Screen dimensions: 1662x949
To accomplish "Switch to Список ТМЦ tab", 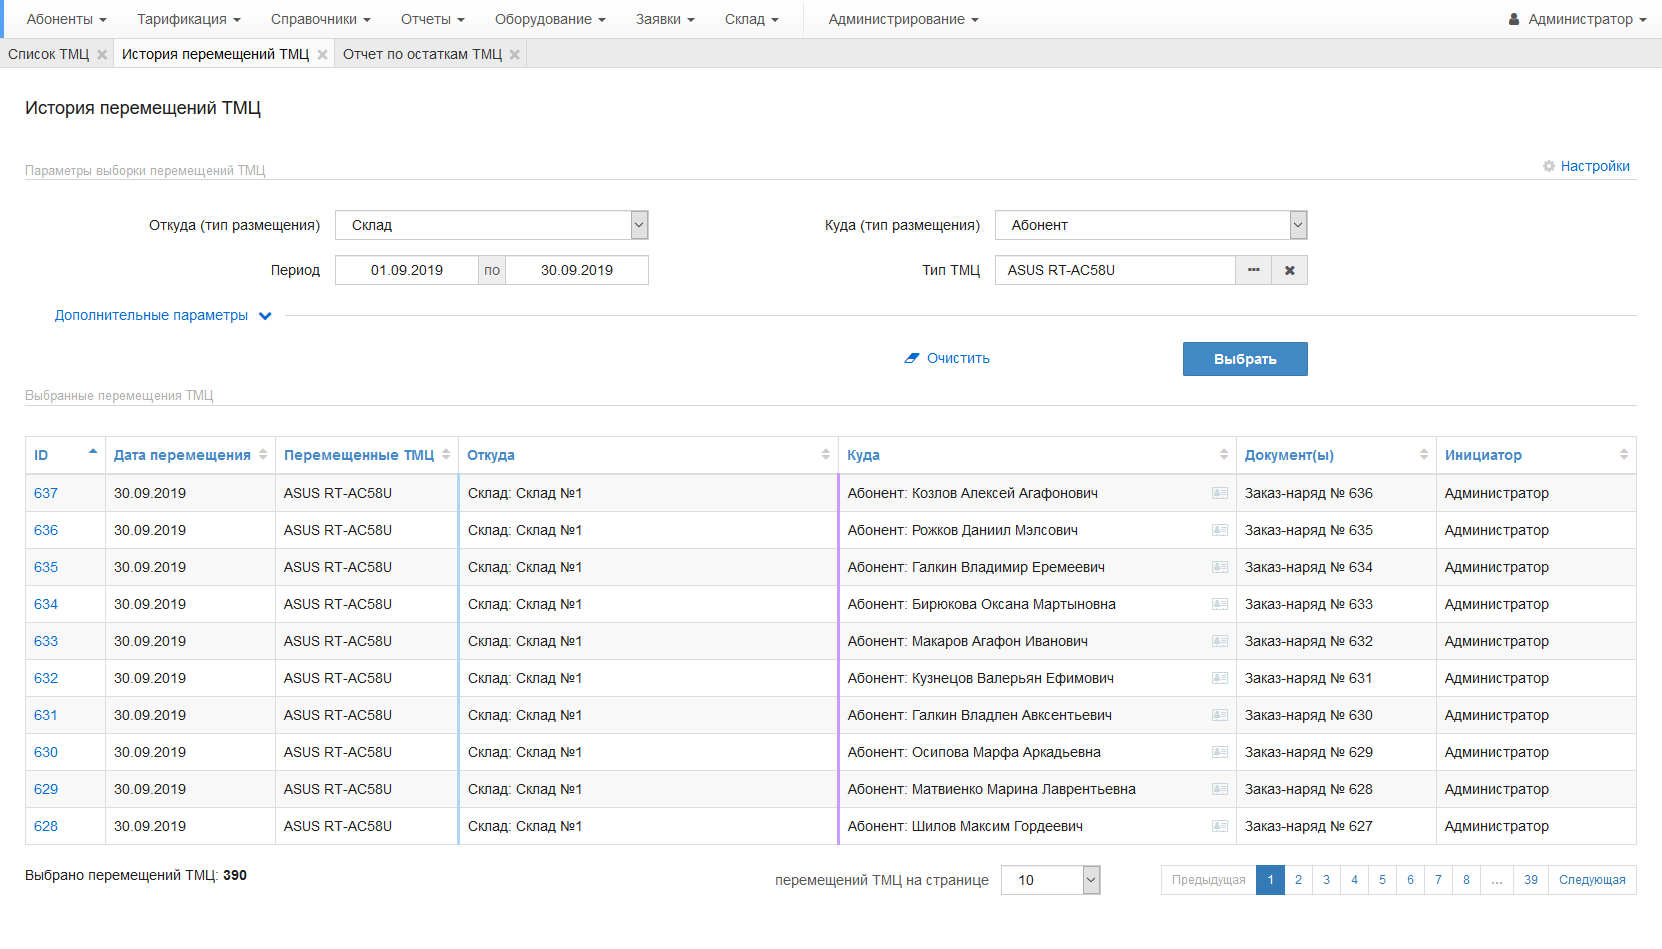I will click(x=48, y=54).
